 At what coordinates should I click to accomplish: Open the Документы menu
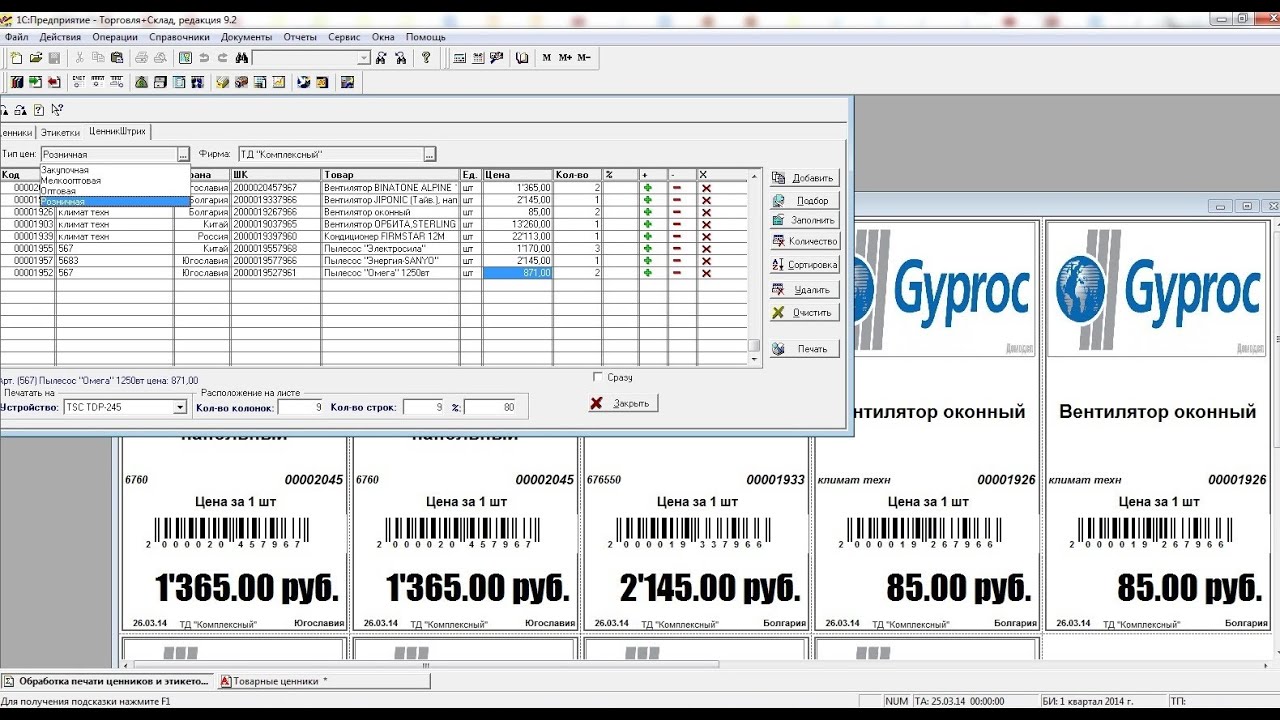tap(246, 37)
